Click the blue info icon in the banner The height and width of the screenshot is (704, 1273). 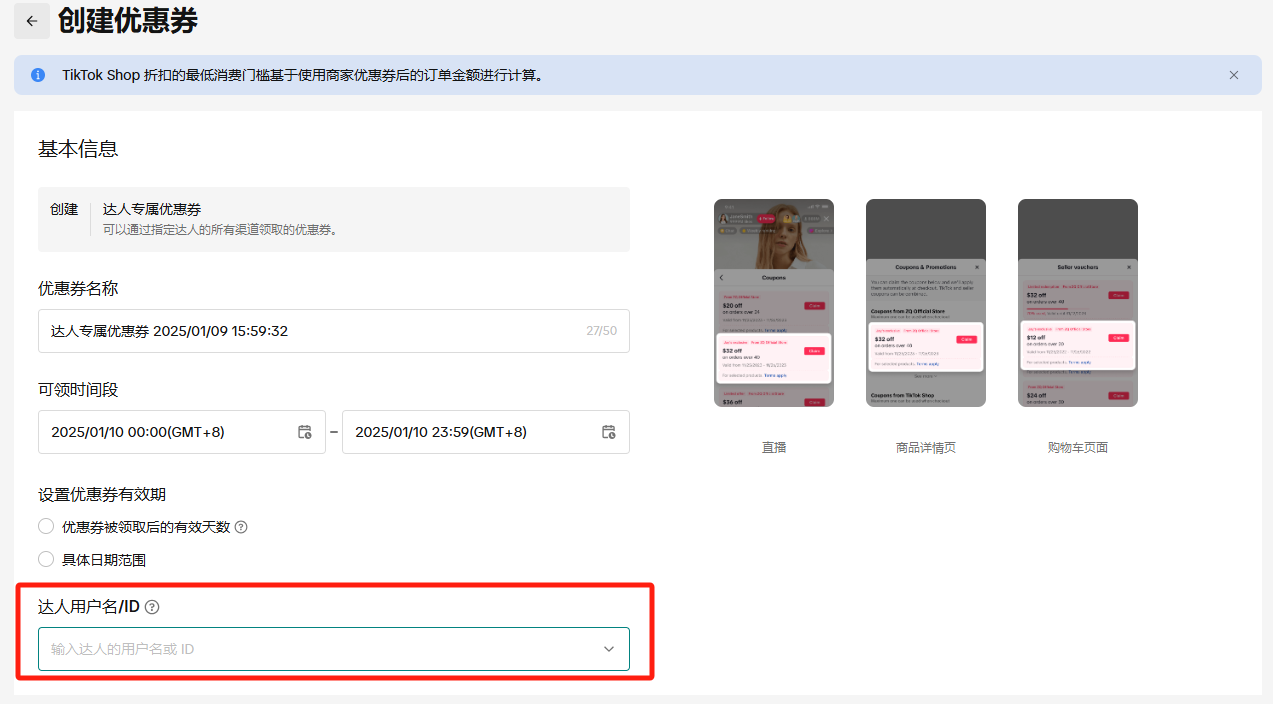click(38, 75)
